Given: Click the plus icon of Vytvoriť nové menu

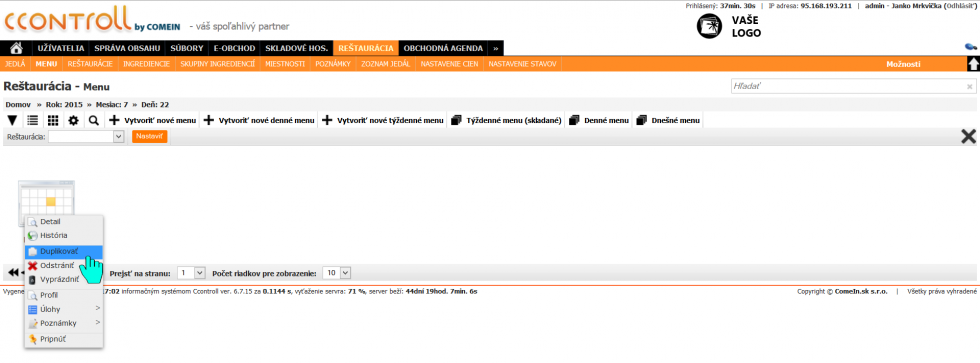Looking at the screenshot, I should click(114, 120).
